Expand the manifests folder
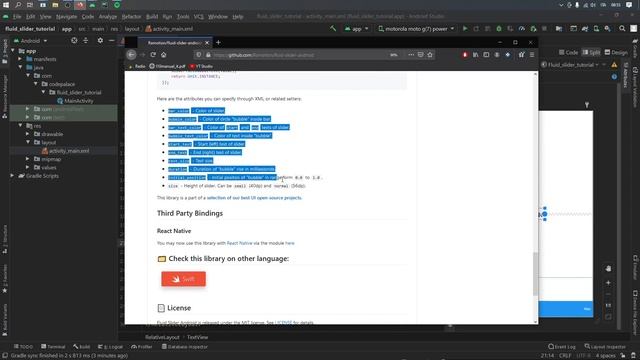The width and height of the screenshot is (640, 360). pos(20,59)
